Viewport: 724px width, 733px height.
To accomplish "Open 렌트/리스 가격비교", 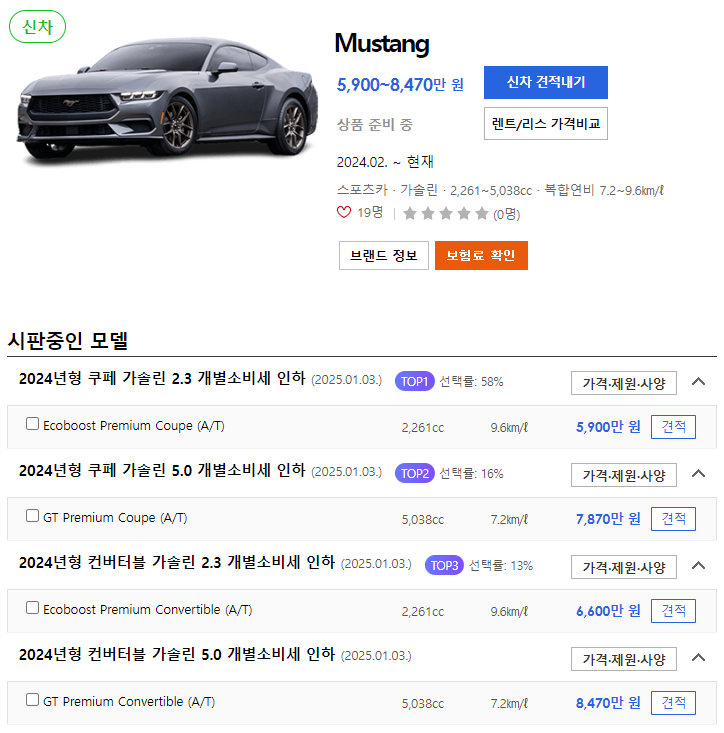I will tap(545, 123).
